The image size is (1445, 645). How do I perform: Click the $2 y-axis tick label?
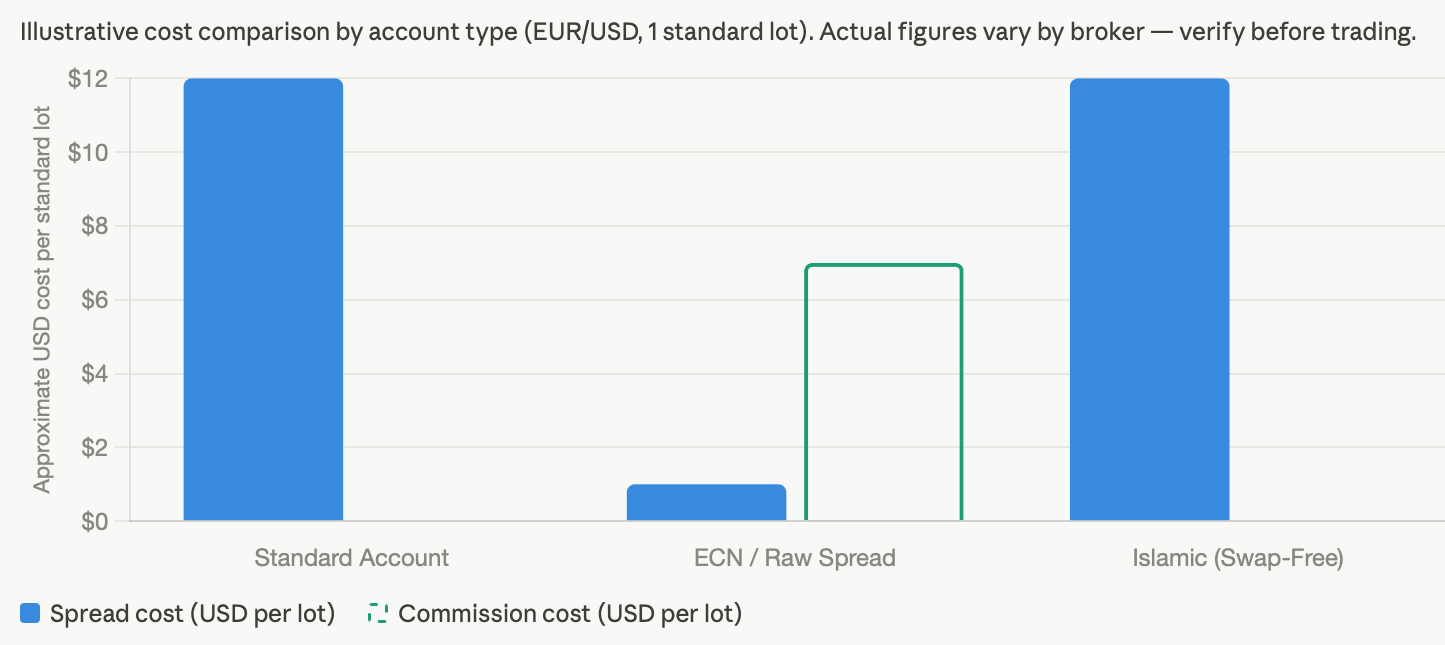(x=94, y=447)
